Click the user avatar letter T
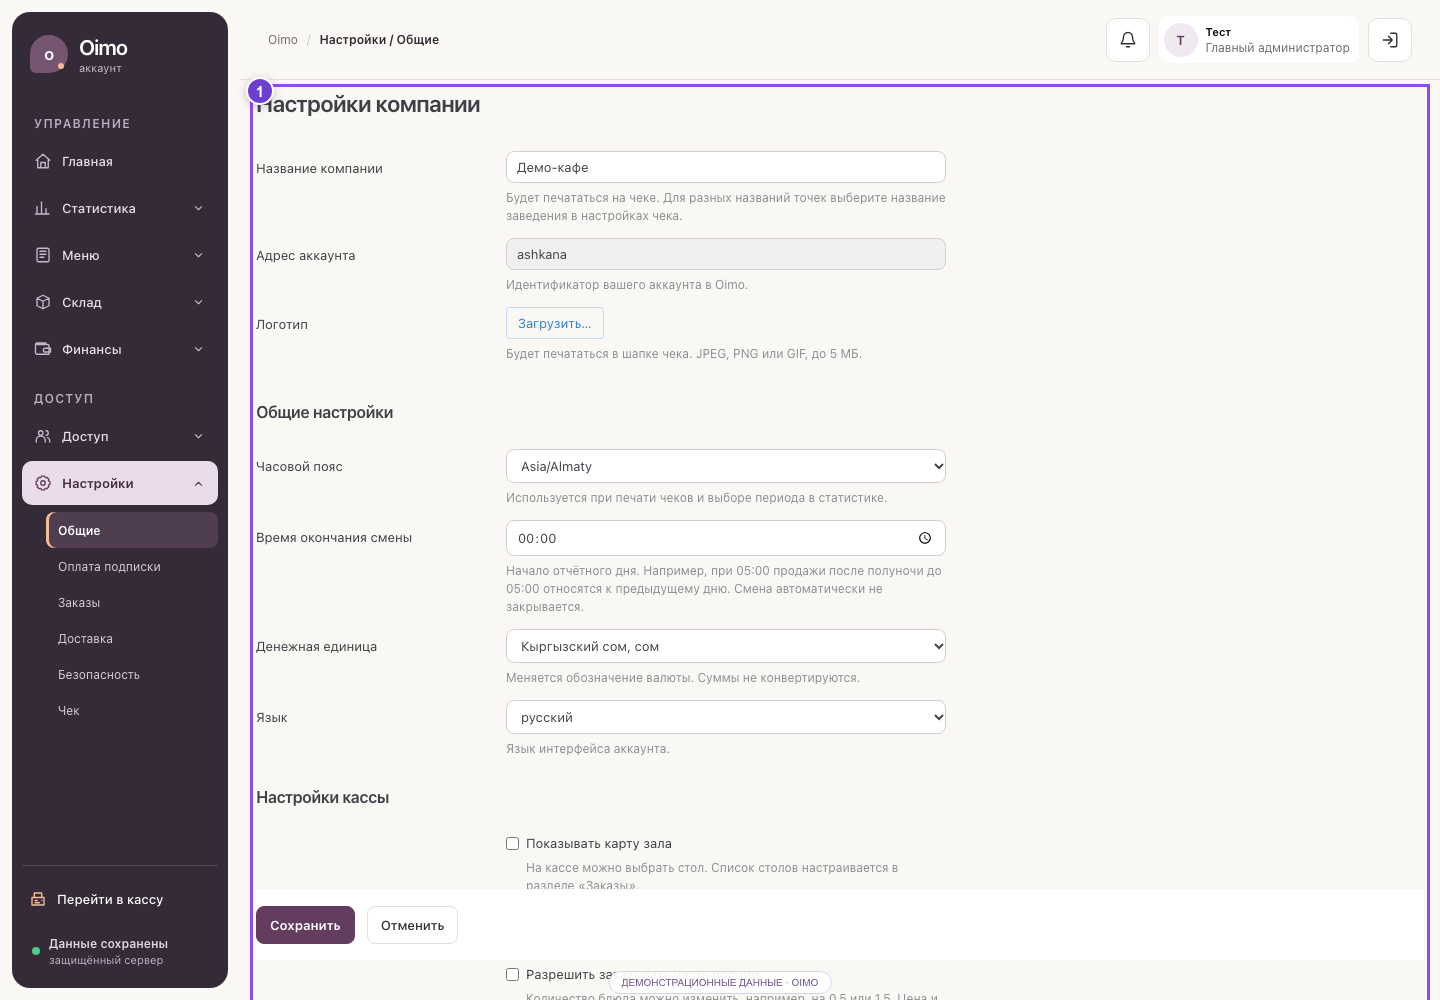This screenshot has height=1000, width=1440. 1181,40
